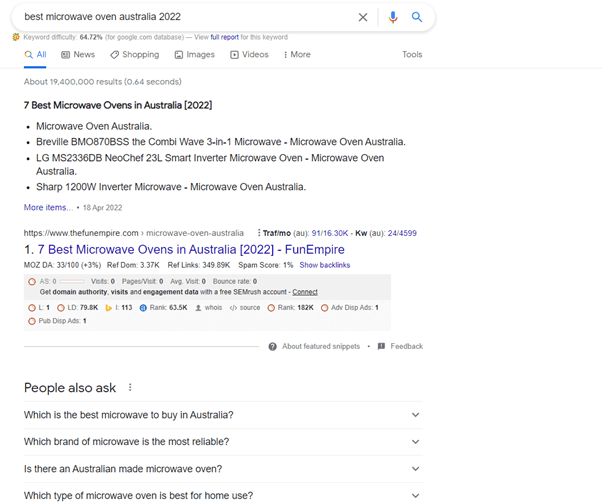Viewport: 602px width, 504px height.
Task: Click the Keyword difficulty 64.72% value
Action: coord(91,37)
